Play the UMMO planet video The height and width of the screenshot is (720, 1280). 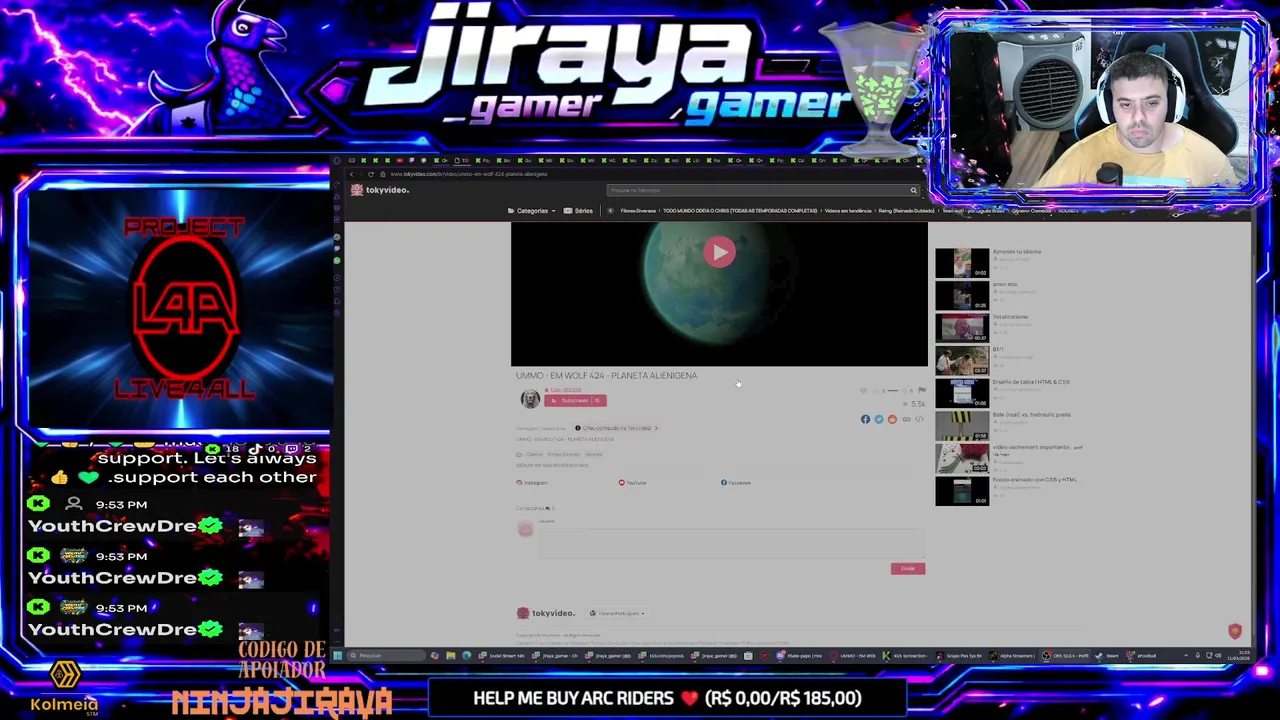(719, 252)
